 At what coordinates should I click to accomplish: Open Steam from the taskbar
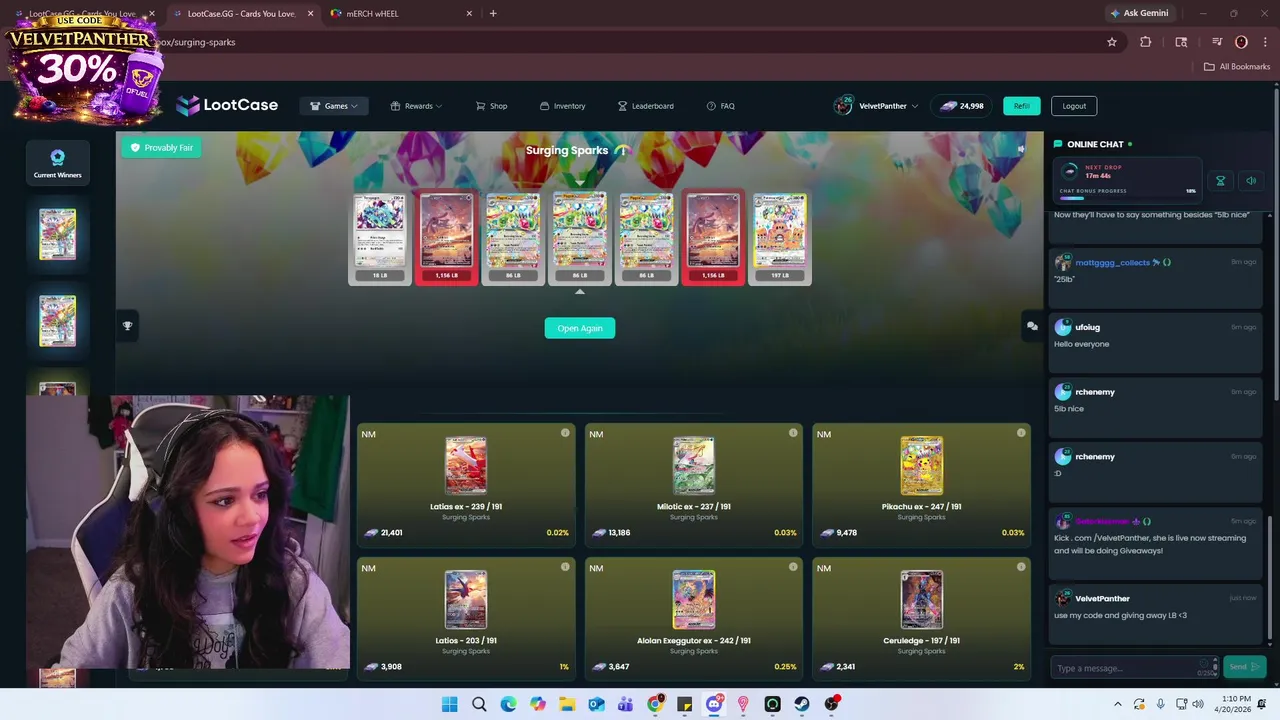pos(802,704)
